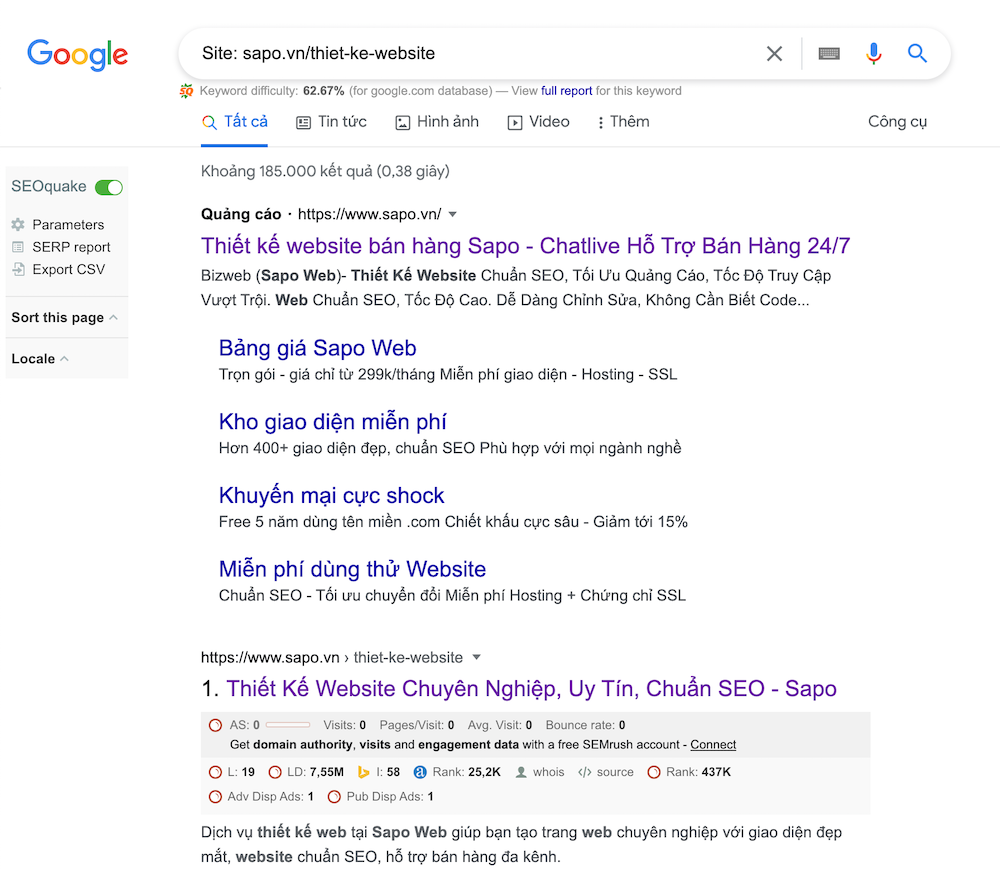Click the SEOquake keyword difficulty icon
The image size is (1000, 871).
[x=186, y=90]
